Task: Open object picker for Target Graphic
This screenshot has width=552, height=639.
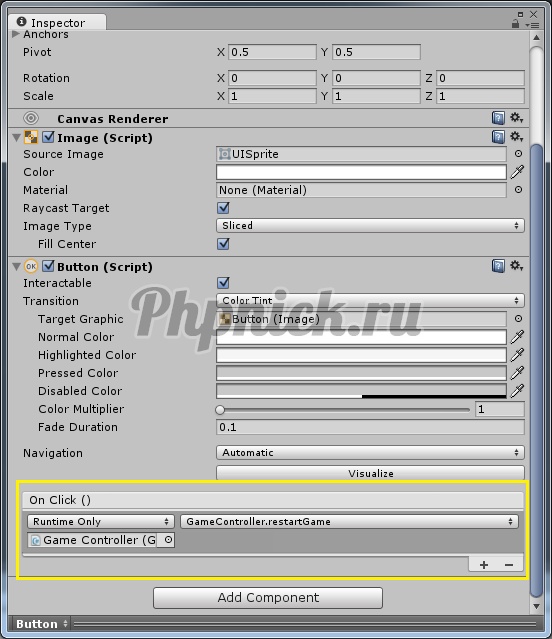Action: [518, 319]
